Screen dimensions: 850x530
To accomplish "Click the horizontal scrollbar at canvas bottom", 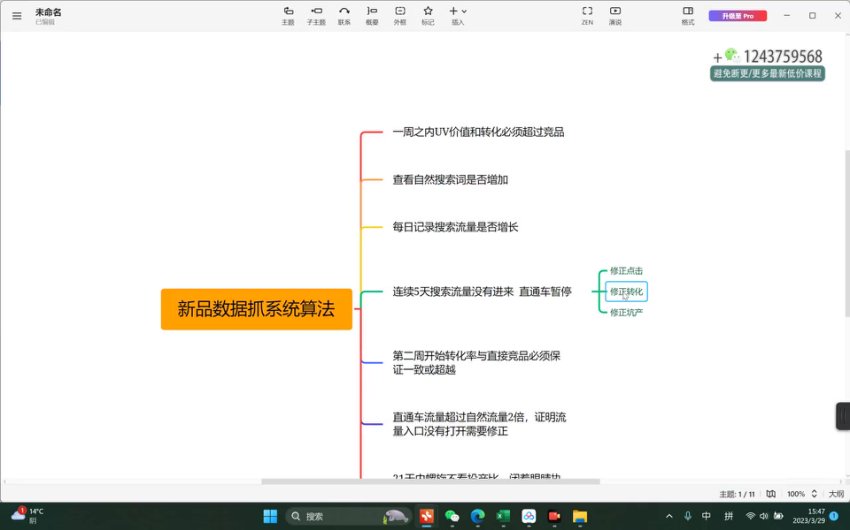I will click(x=430, y=482).
